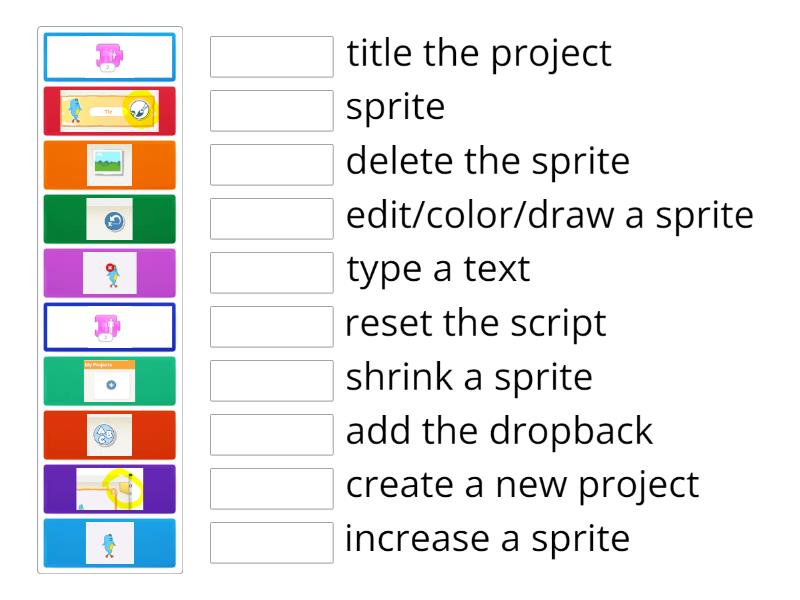This screenshot has height=600, width=800.
Task: Select the My Projects plus tile
Action: point(110,381)
